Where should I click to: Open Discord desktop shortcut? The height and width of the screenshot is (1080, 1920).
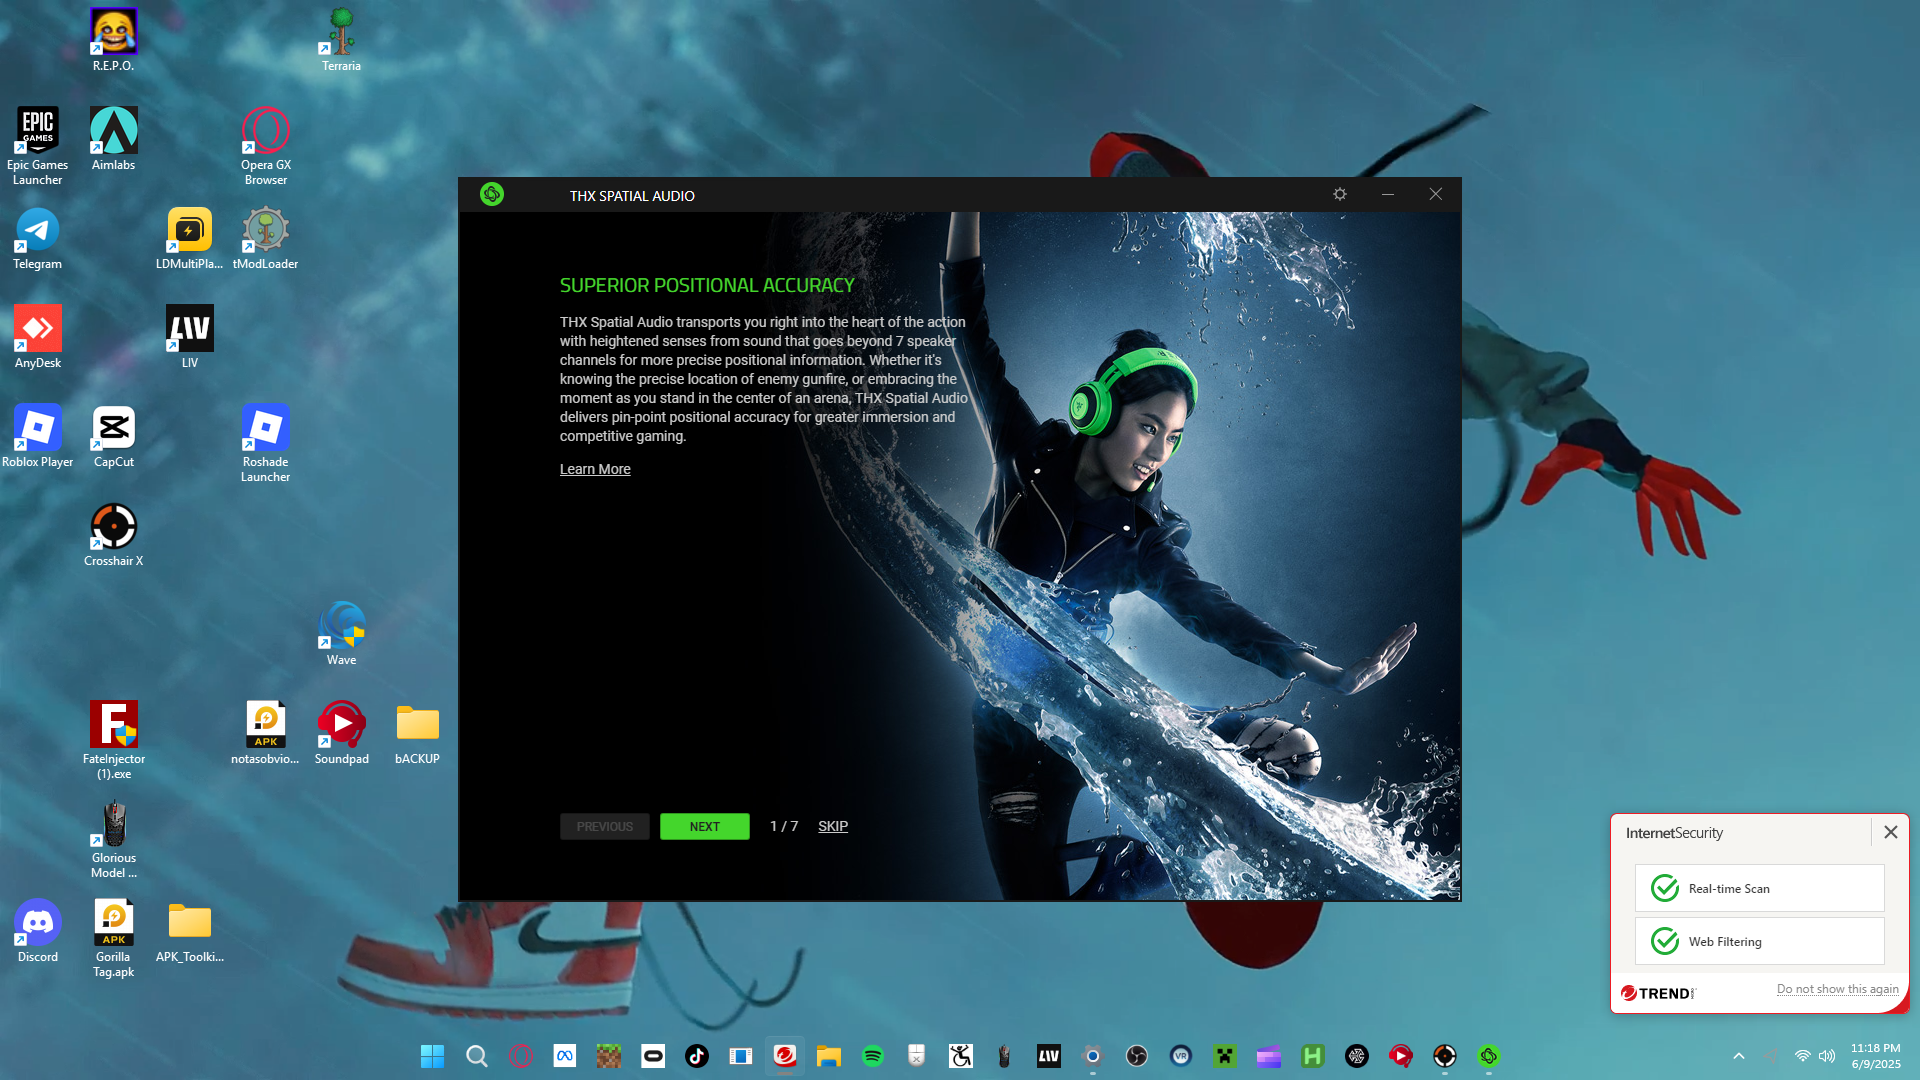pyautogui.click(x=38, y=930)
